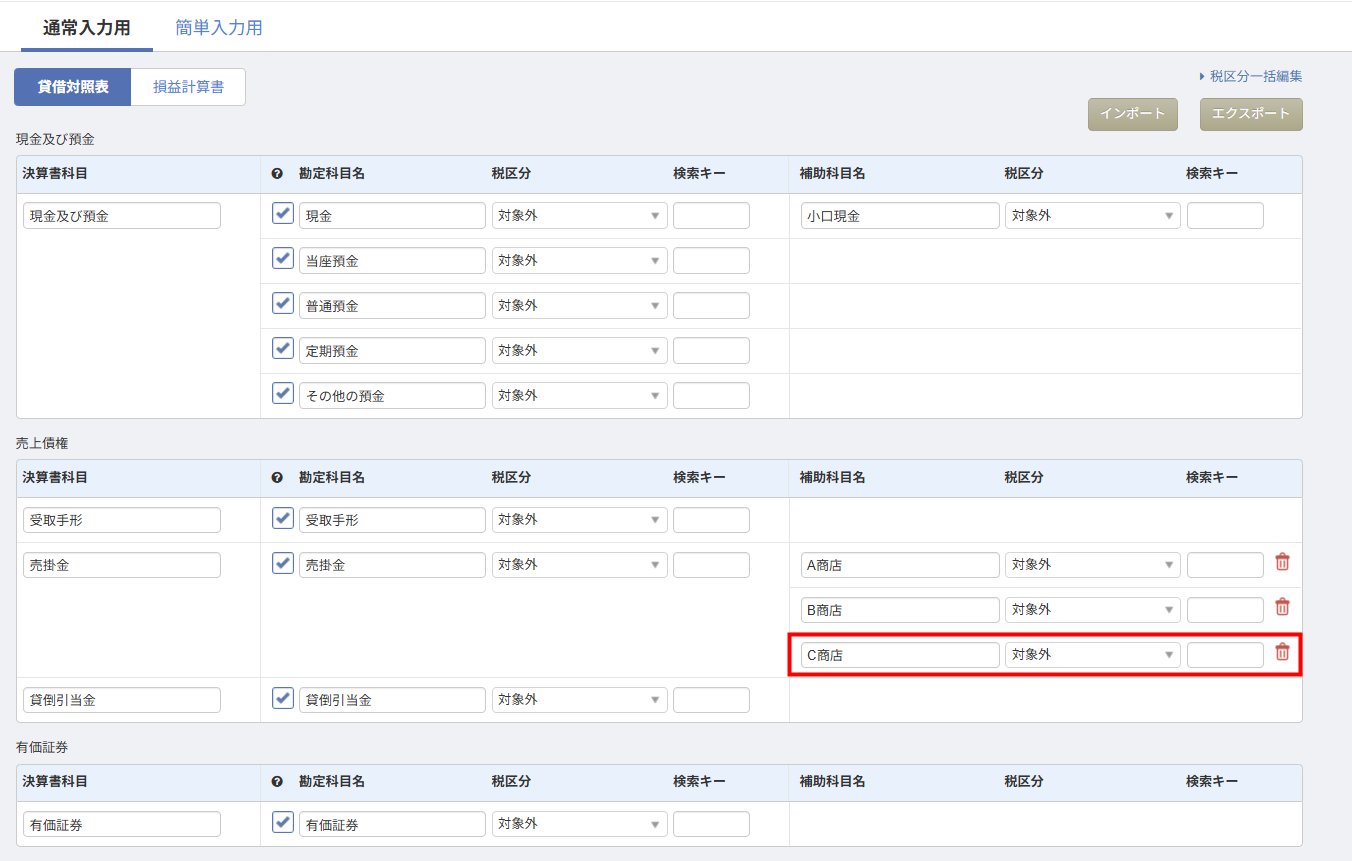Open tax category dropdown for C商店

coord(1092,655)
